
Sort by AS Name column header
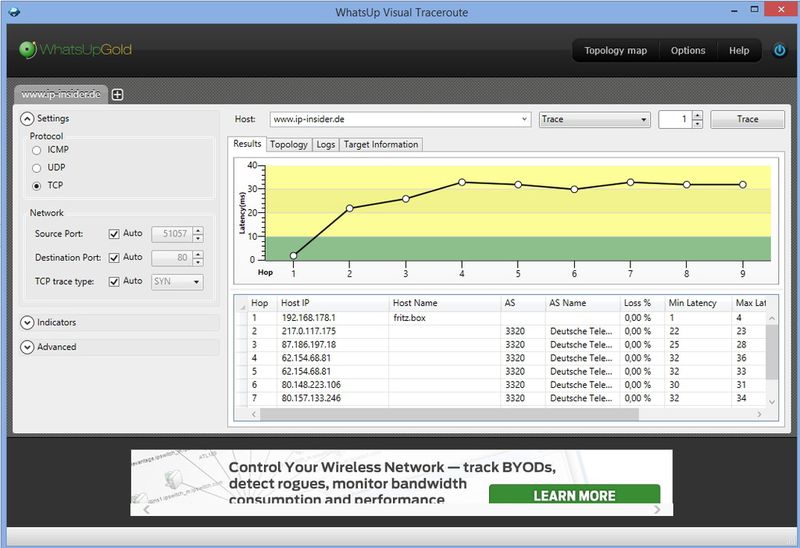point(583,303)
